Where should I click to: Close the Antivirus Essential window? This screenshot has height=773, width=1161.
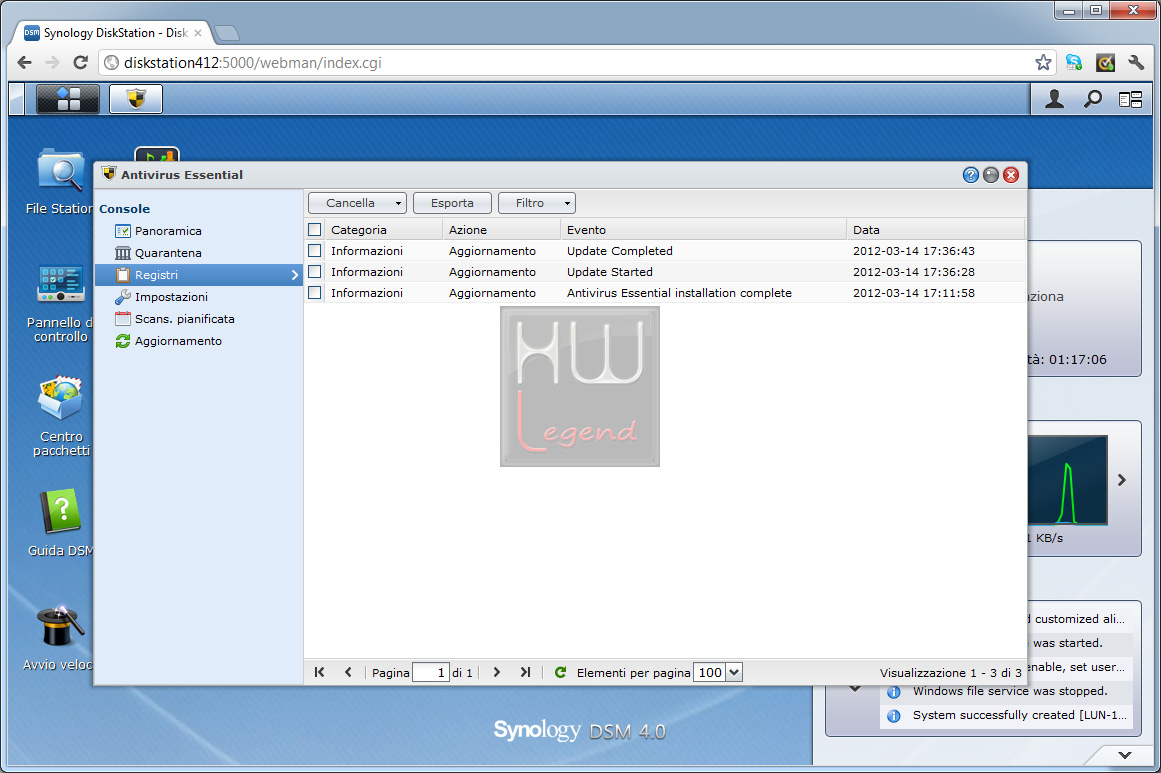(x=1011, y=175)
